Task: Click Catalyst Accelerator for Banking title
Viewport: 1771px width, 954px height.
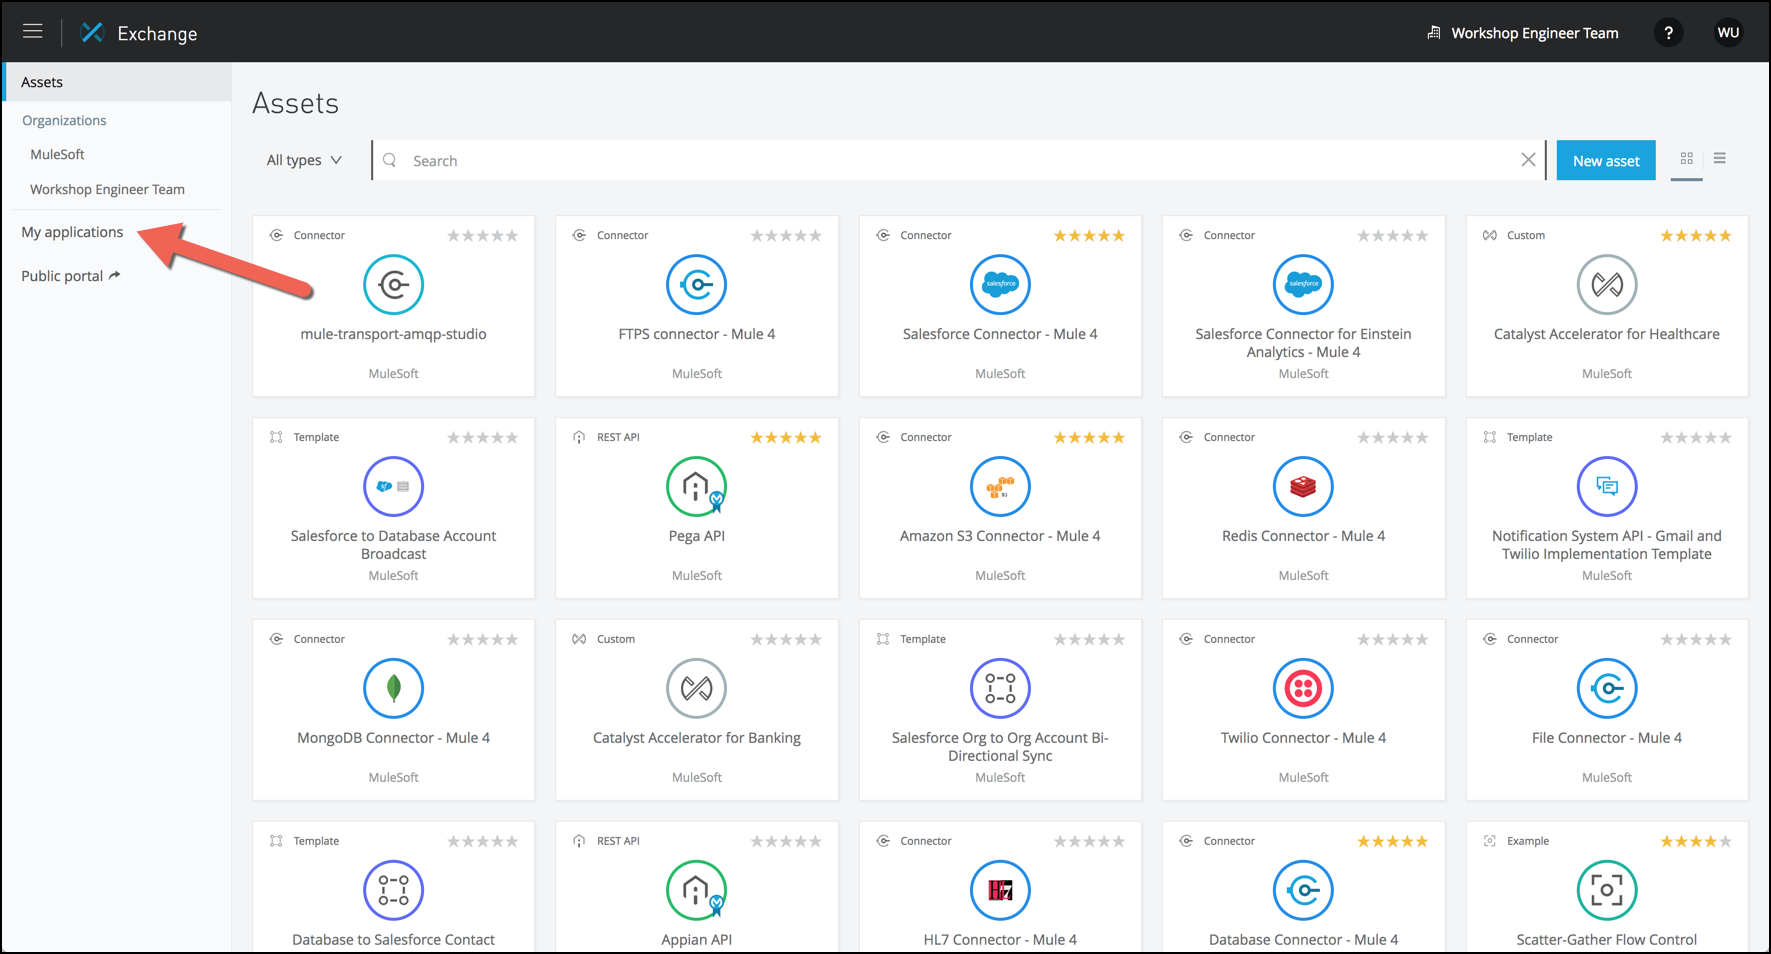Action: pos(697,738)
